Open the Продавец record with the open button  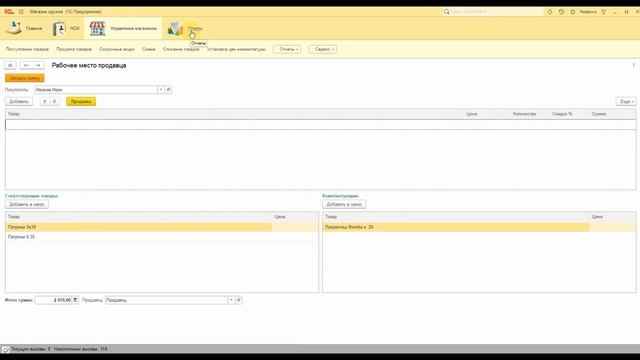[239, 300]
